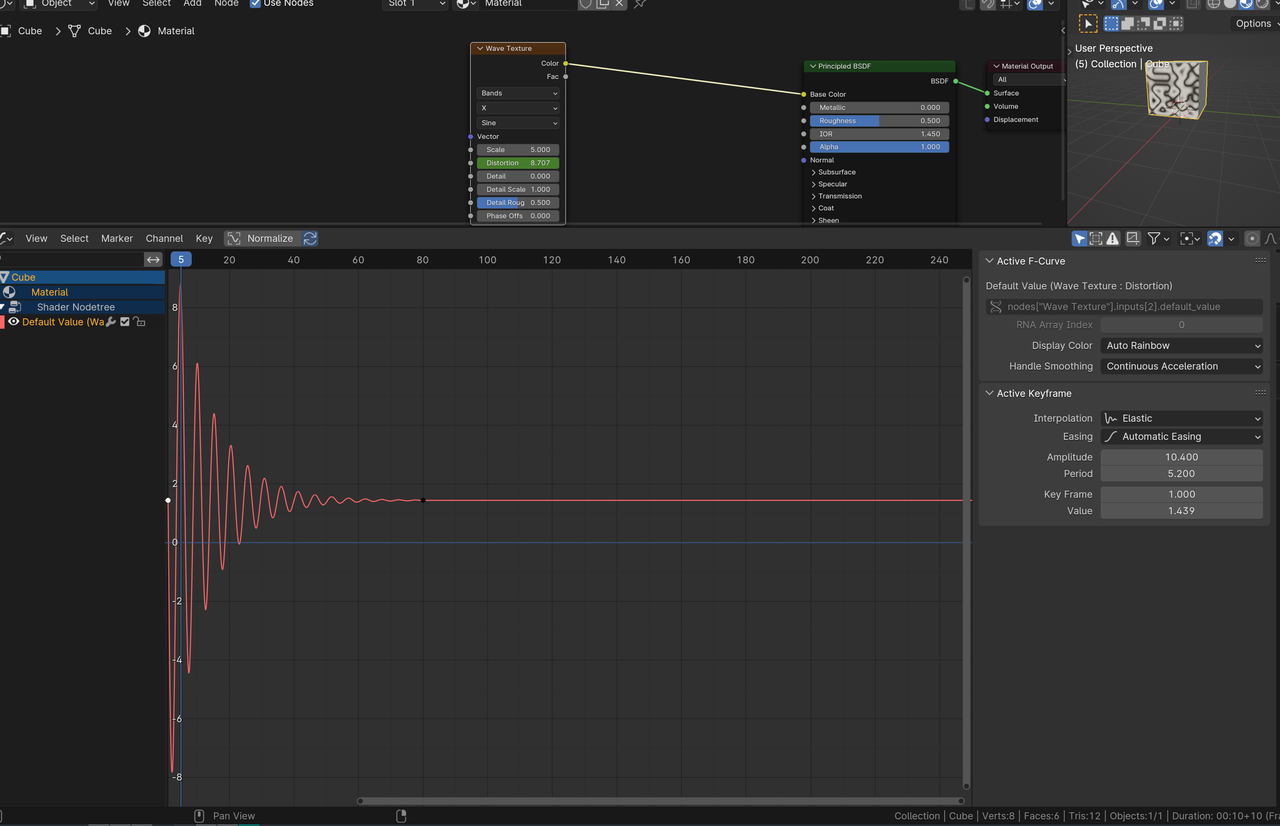This screenshot has width=1280, height=826.
Task: Click the normalization refresh icon next to Normalize
Action: 310,238
